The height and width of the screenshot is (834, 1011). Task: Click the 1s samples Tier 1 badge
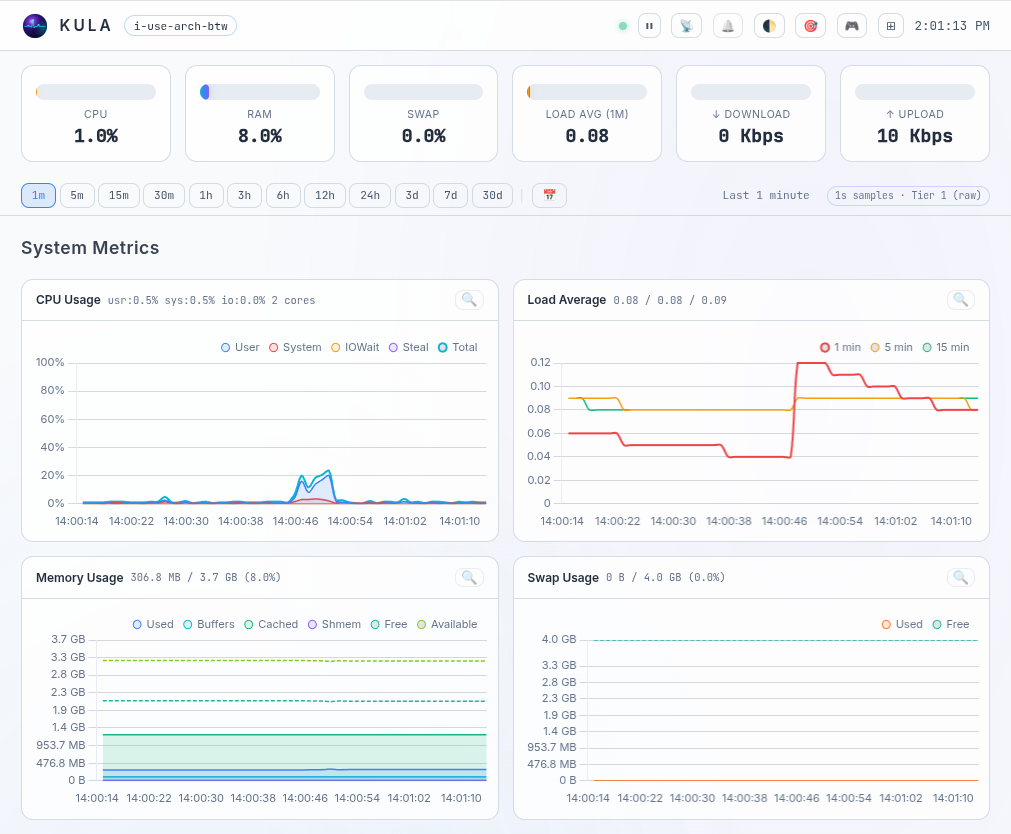[x=907, y=195]
